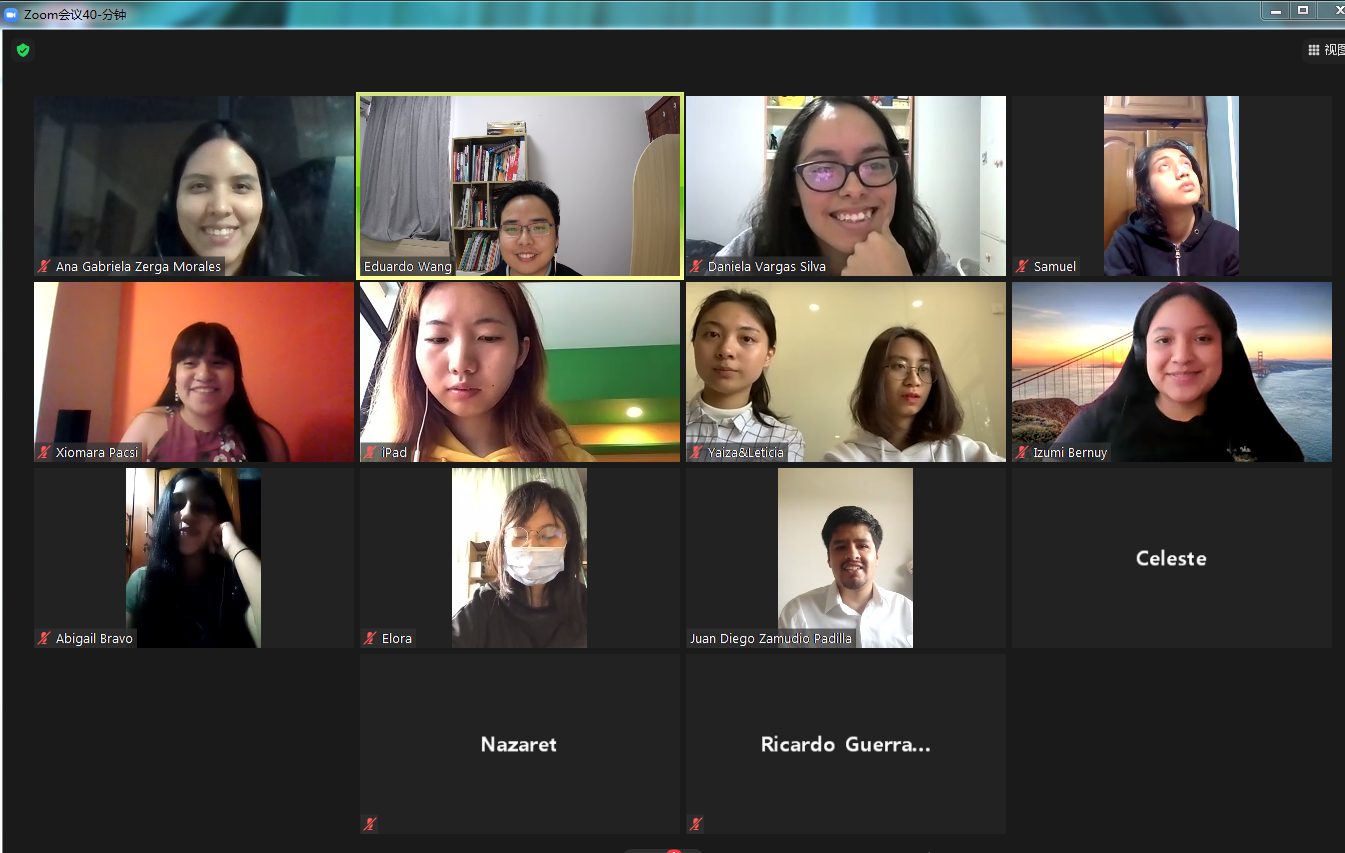Screen dimensions: 1345x853
Task: Click muted mic icon next to Elora
Action: [x=370, y=639]
